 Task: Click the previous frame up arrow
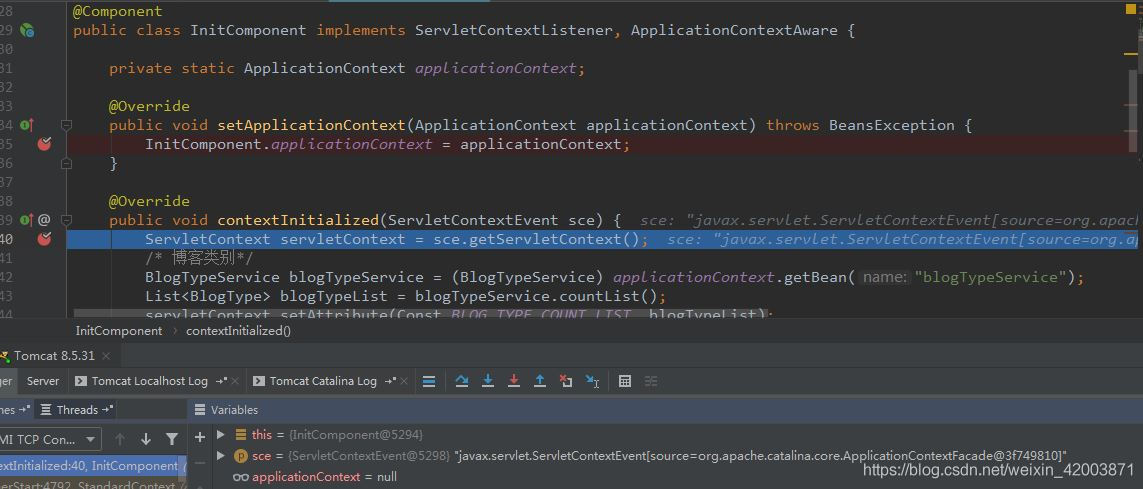(120, 439)
